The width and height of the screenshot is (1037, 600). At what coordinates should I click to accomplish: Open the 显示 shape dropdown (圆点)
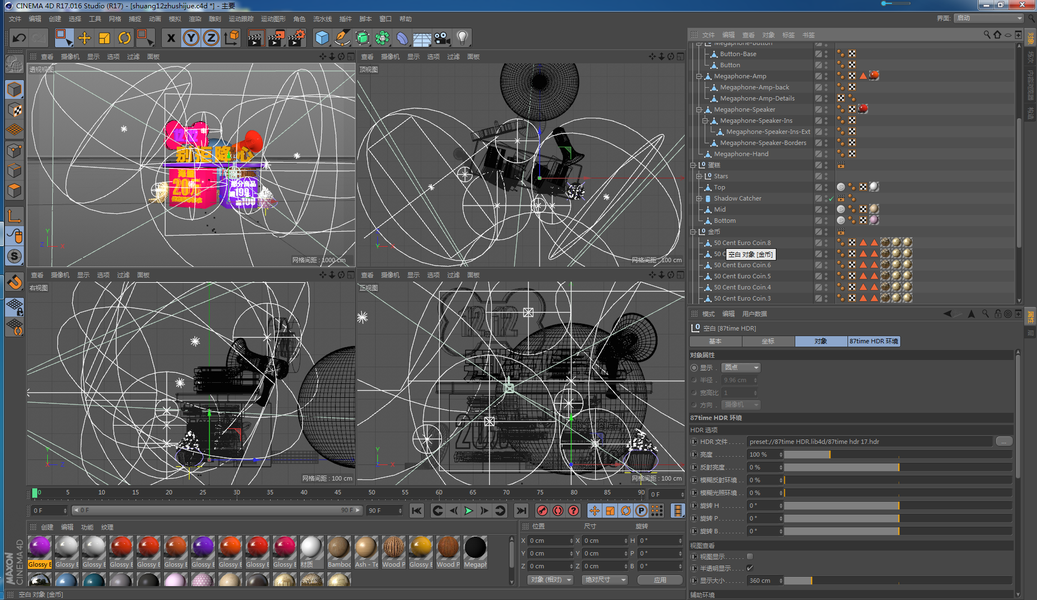(x=741, y=367)
